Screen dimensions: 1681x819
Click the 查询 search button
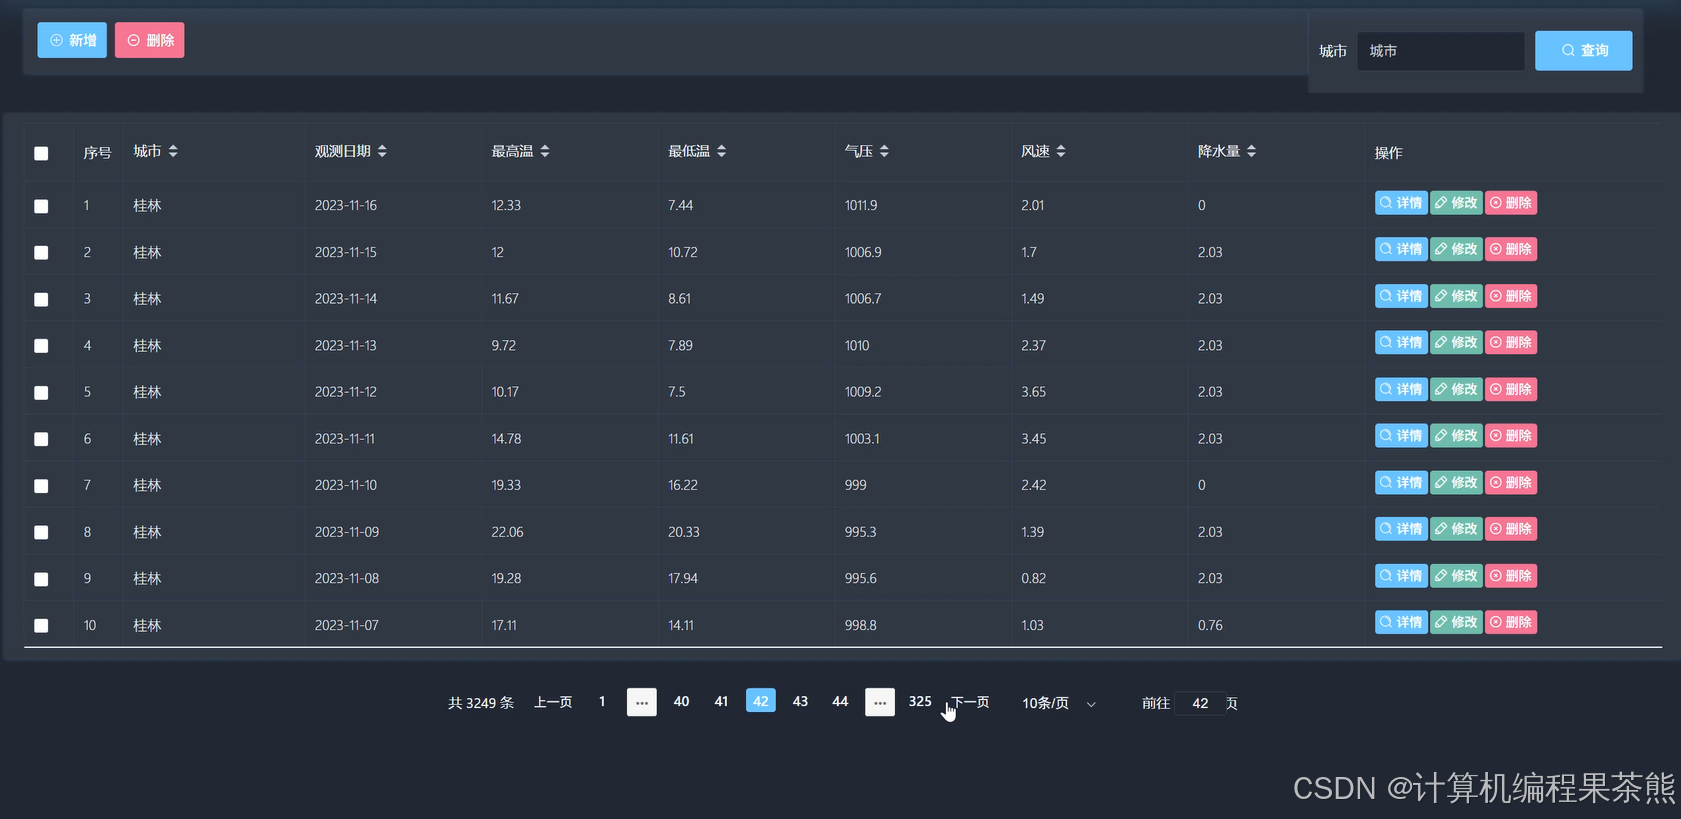coord(1584,50)
